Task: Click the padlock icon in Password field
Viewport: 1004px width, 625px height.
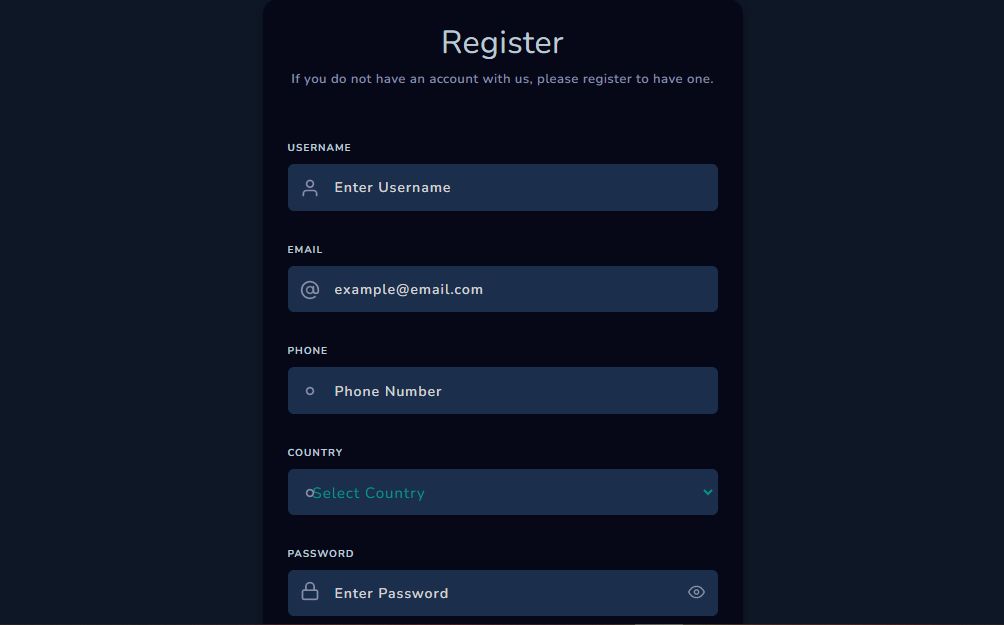Action: 310,592
